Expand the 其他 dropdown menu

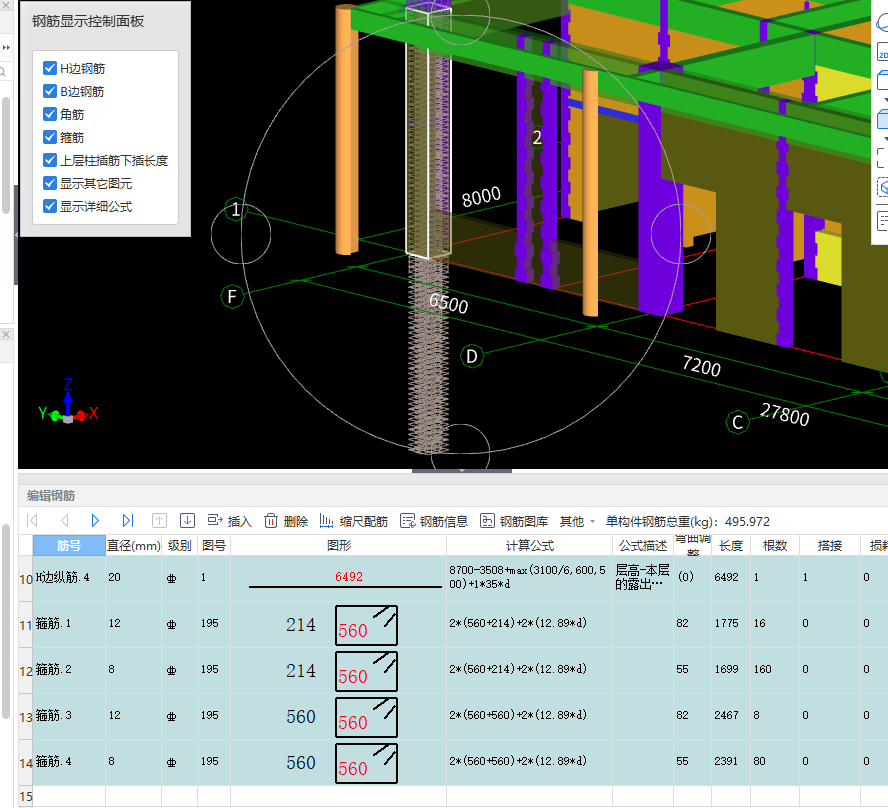pyautogui.click(x=577, y=521)
